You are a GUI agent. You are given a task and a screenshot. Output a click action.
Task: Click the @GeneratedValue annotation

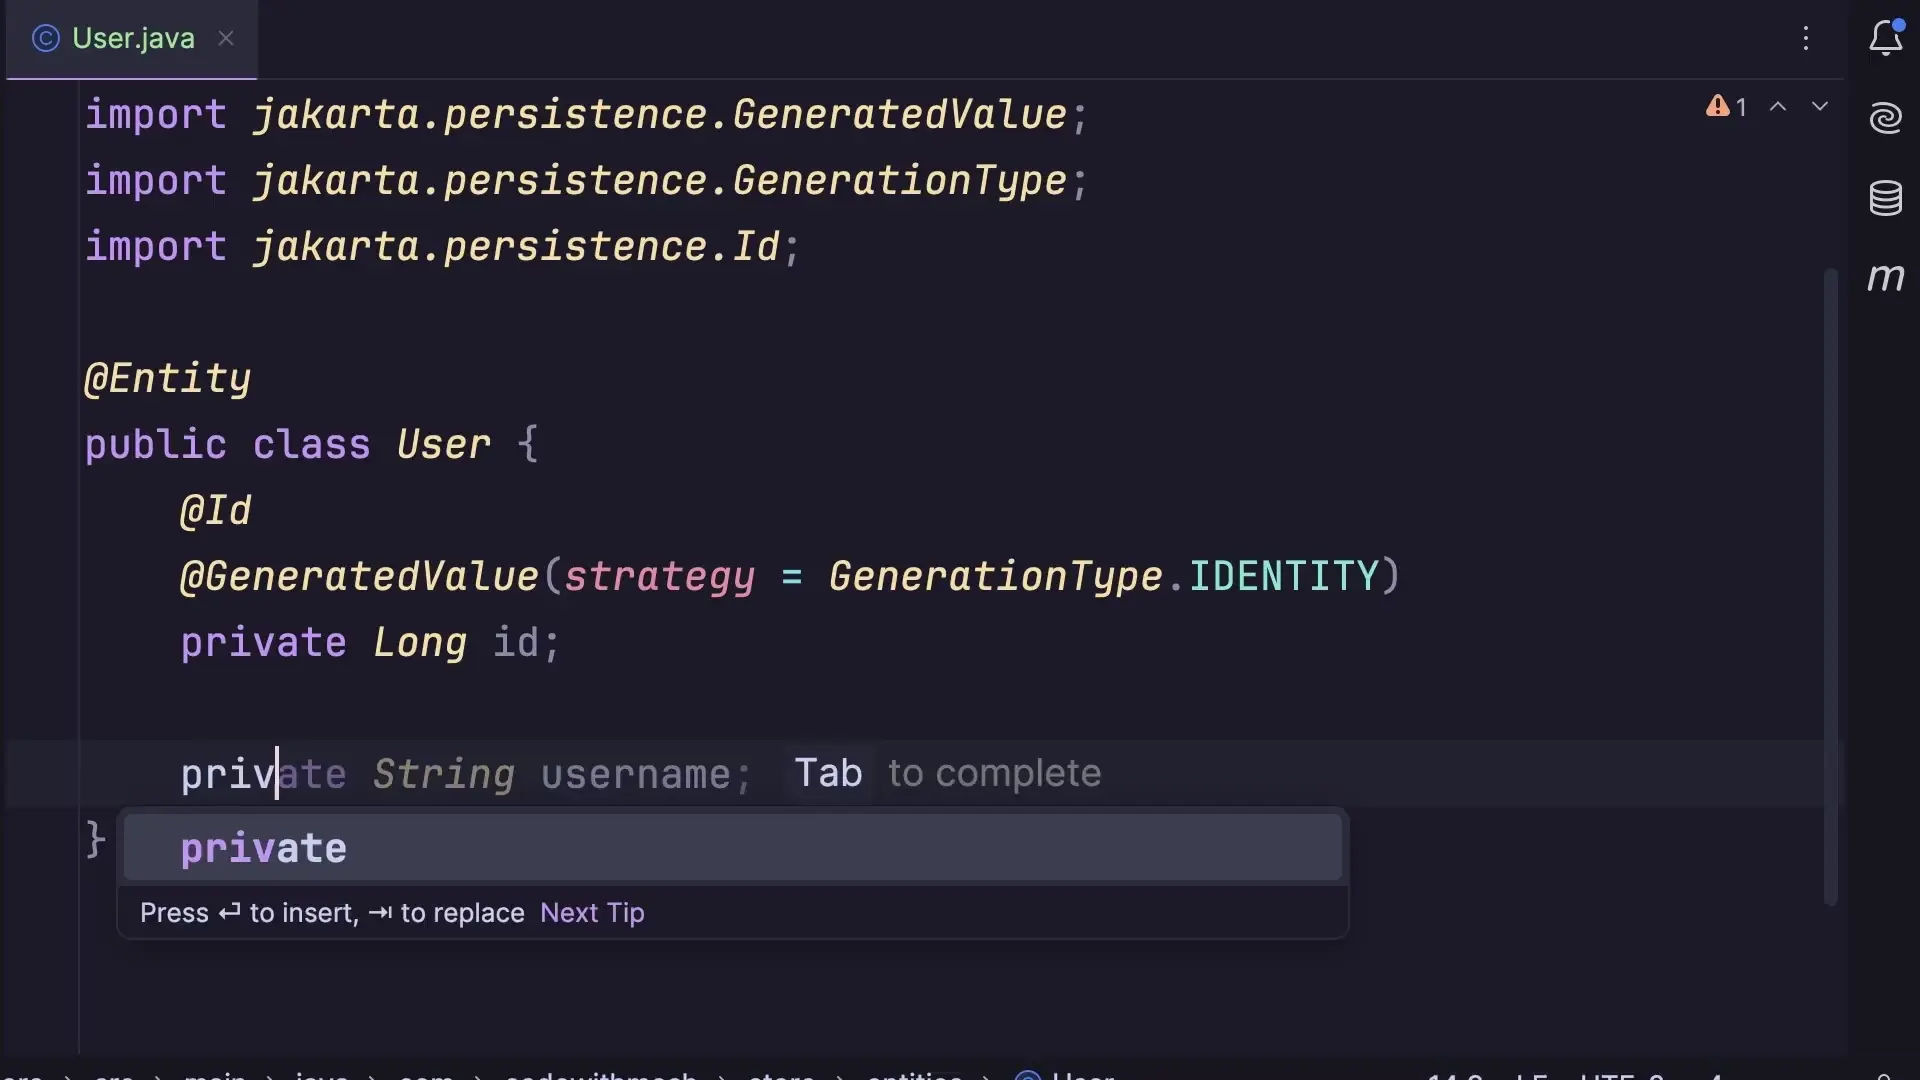[360, 577]
